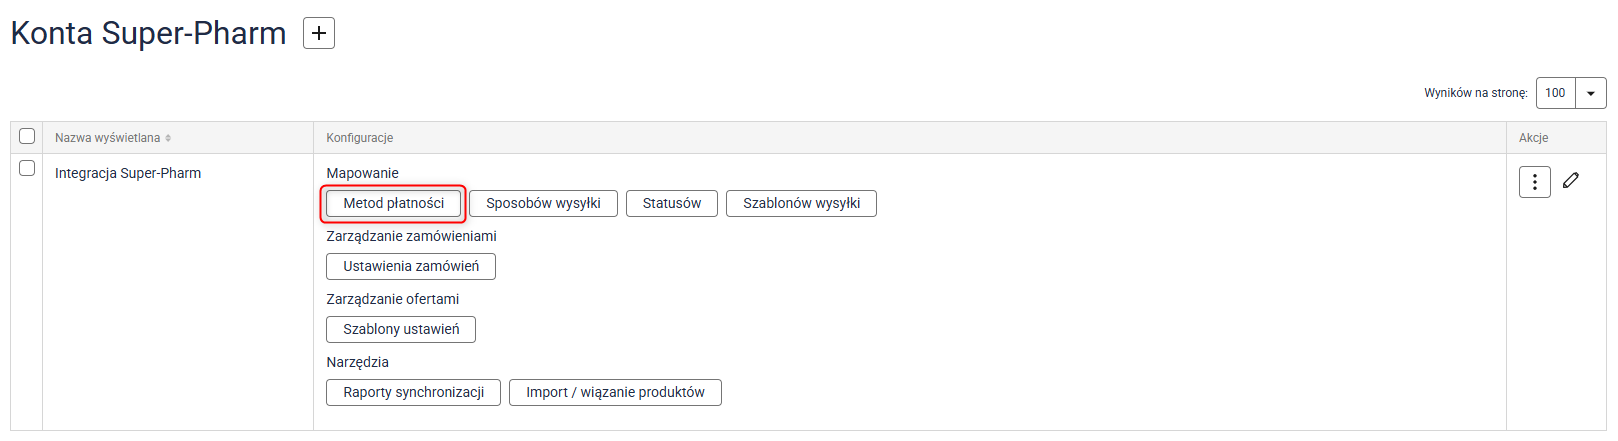Open Sposobów wysyłki mapping
The image size is (1618, 441).
[x=543, y=203]
